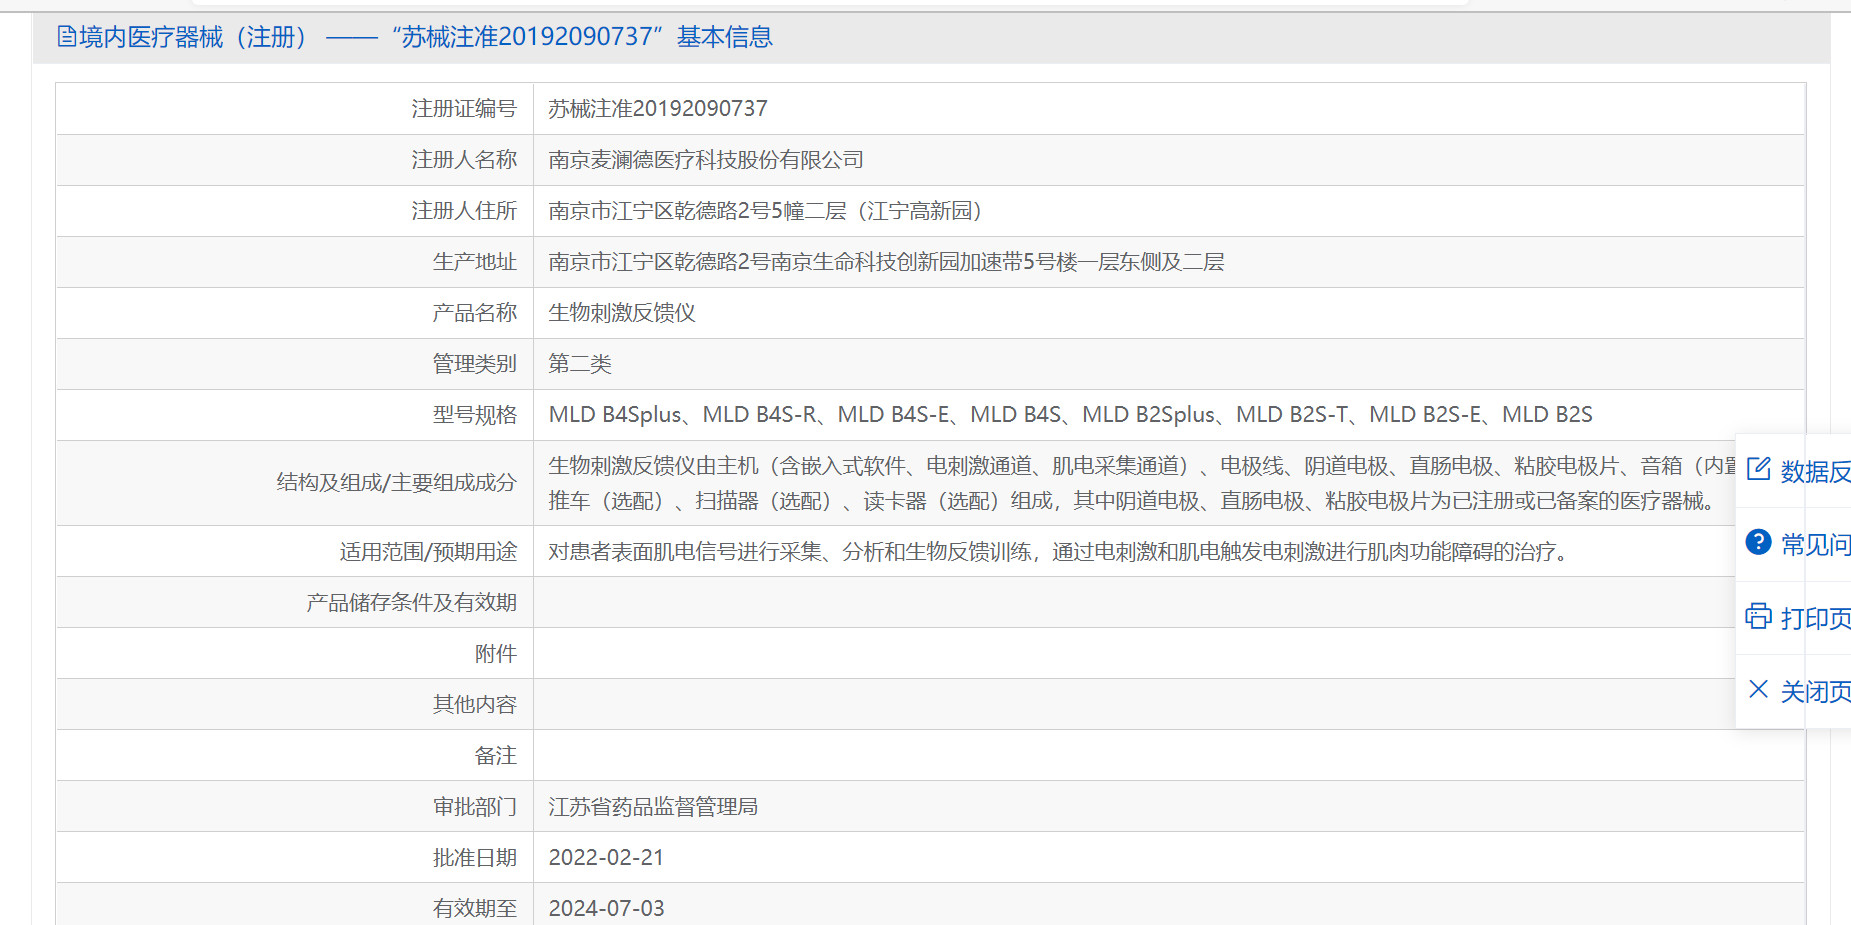Image resolution: width=1851 pixels, height=925 pixels.
Task: Select the 关闭页 close page link
Action: click(1815, 691)
